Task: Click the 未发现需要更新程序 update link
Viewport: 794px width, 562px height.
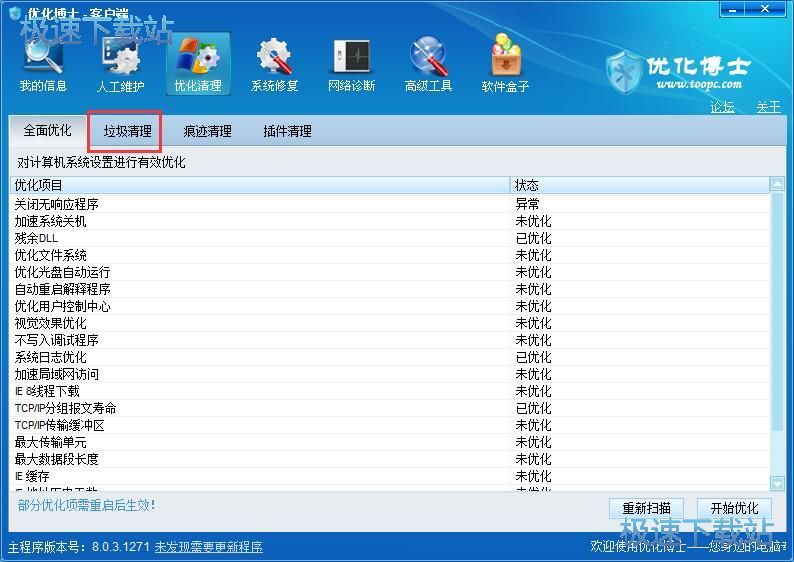Action: 209,547
